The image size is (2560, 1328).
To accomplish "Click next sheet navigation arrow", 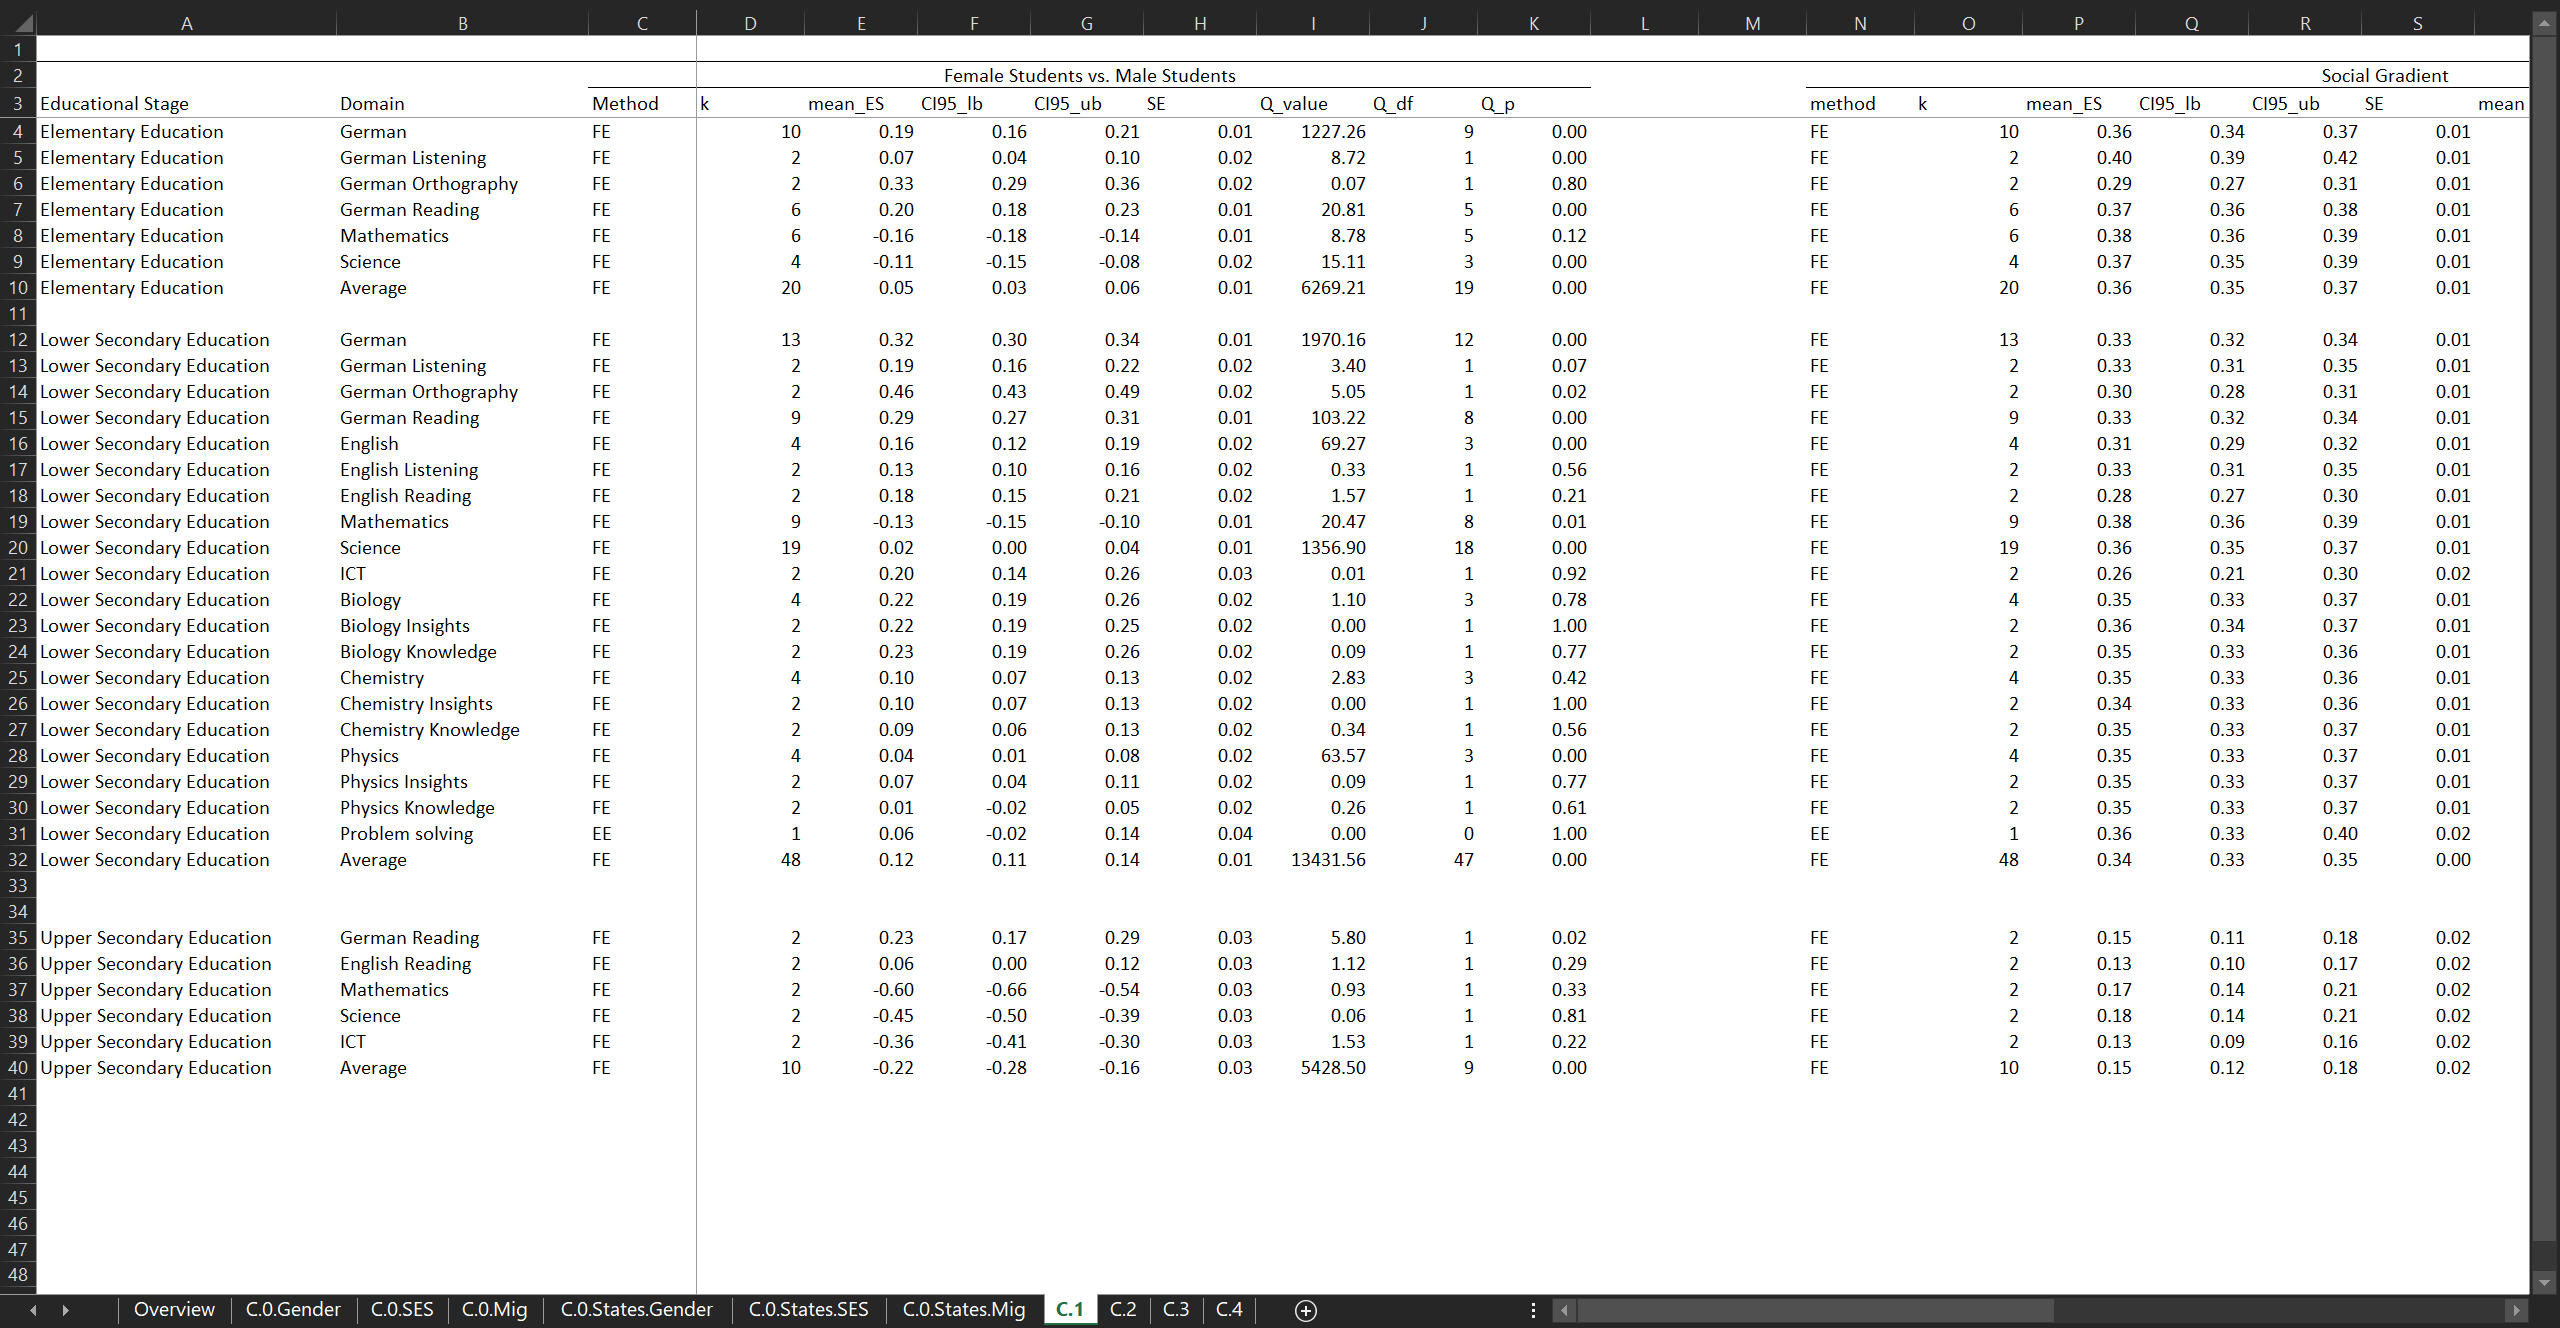I will point(66,1310).
